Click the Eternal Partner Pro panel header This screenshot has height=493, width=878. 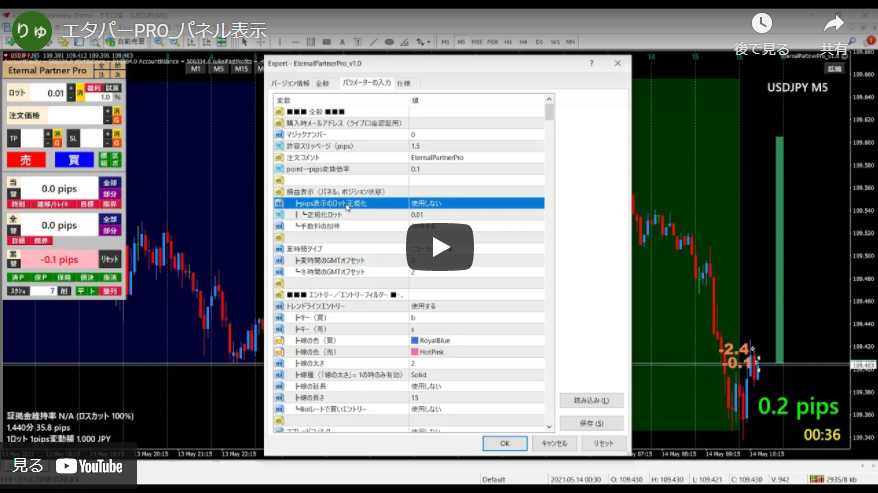coord(47,71)
